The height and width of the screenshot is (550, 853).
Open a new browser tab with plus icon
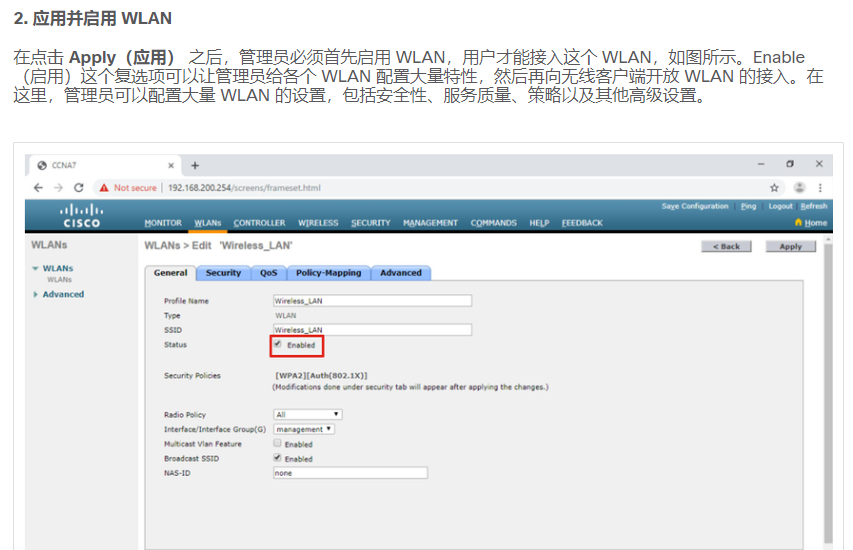coord(195,165)
